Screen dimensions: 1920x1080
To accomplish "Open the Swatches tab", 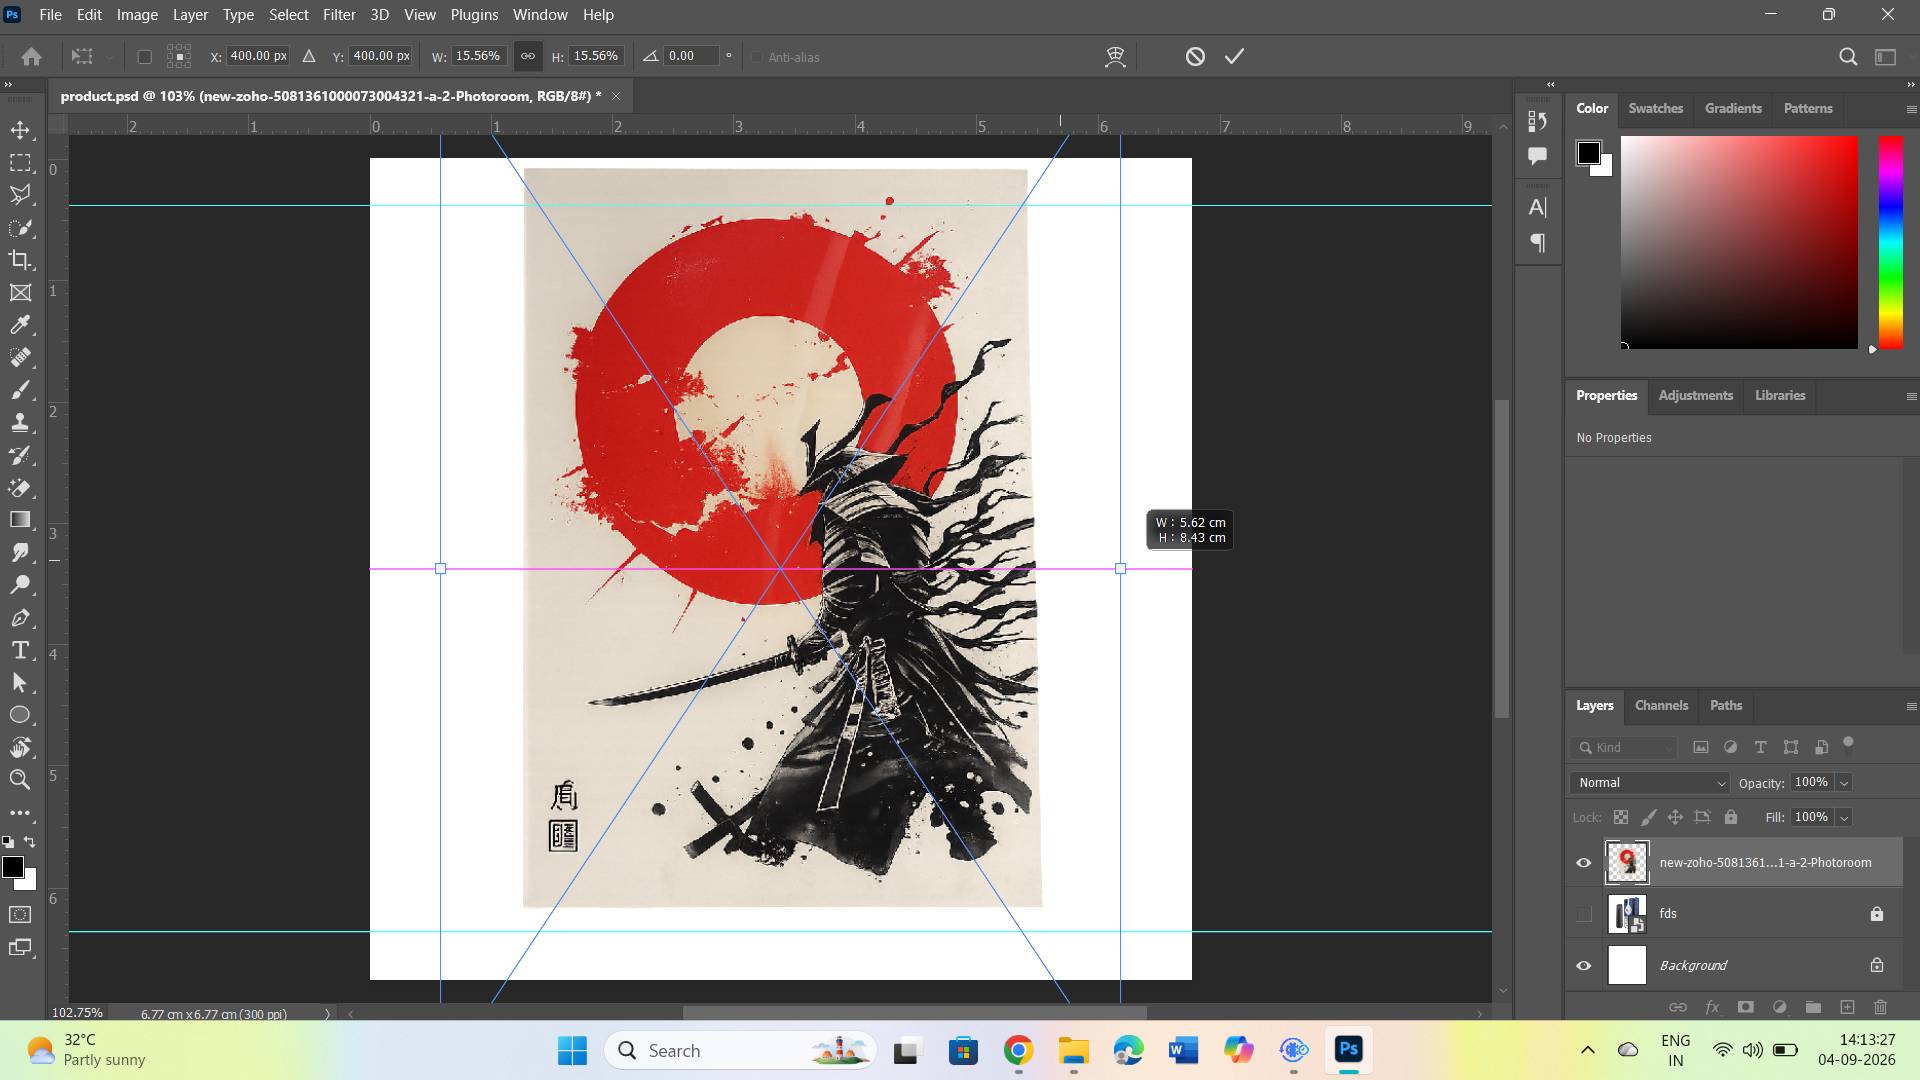I will pyautogui.click(x=1655, y=109).
